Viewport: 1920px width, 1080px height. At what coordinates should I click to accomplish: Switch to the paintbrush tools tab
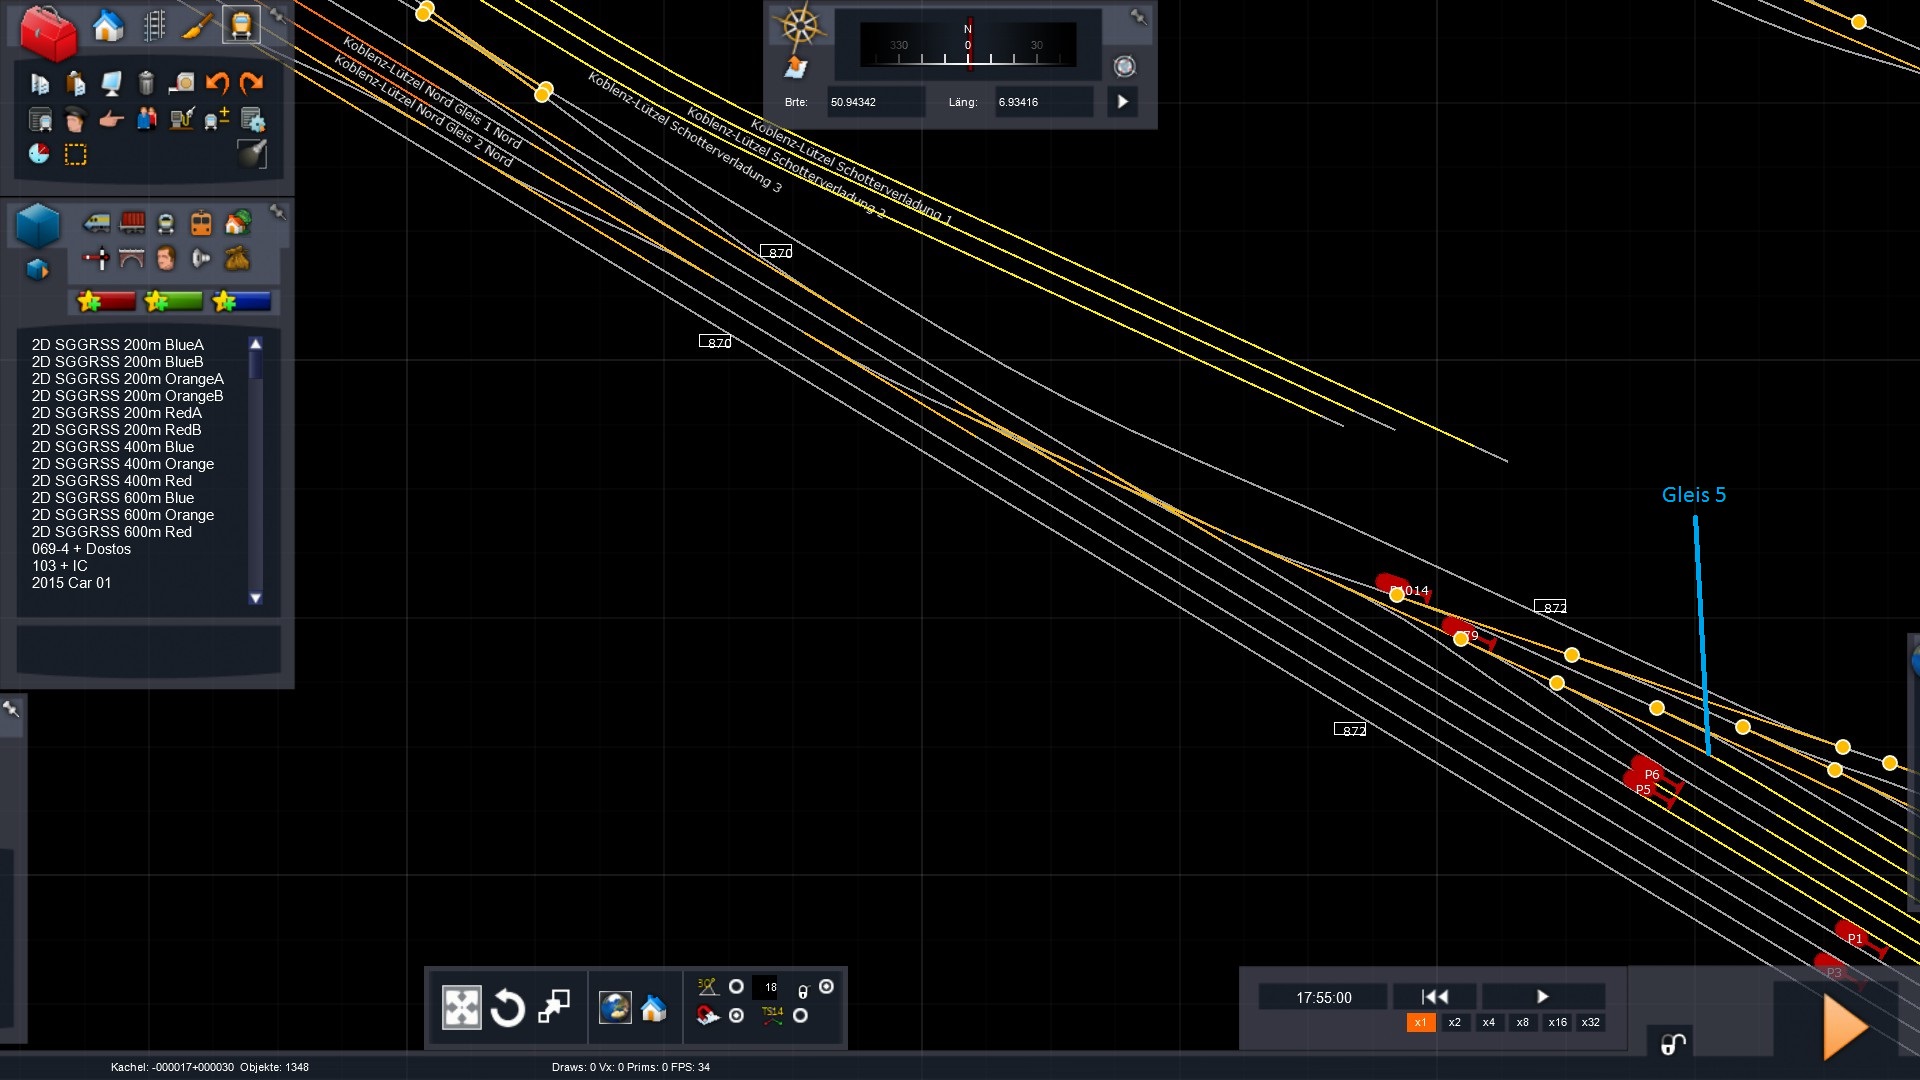tap(197, 26)
